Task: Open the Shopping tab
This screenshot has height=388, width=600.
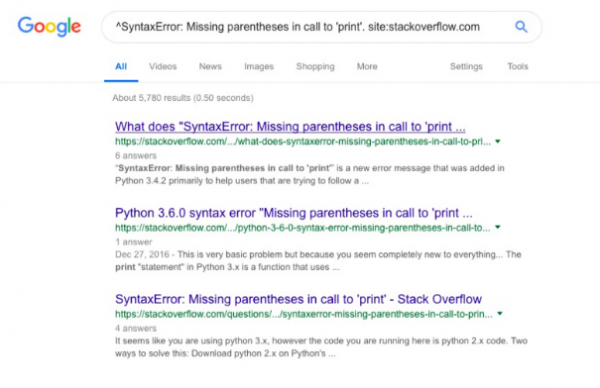Action: pyautogui.click(x=315, y=67)
